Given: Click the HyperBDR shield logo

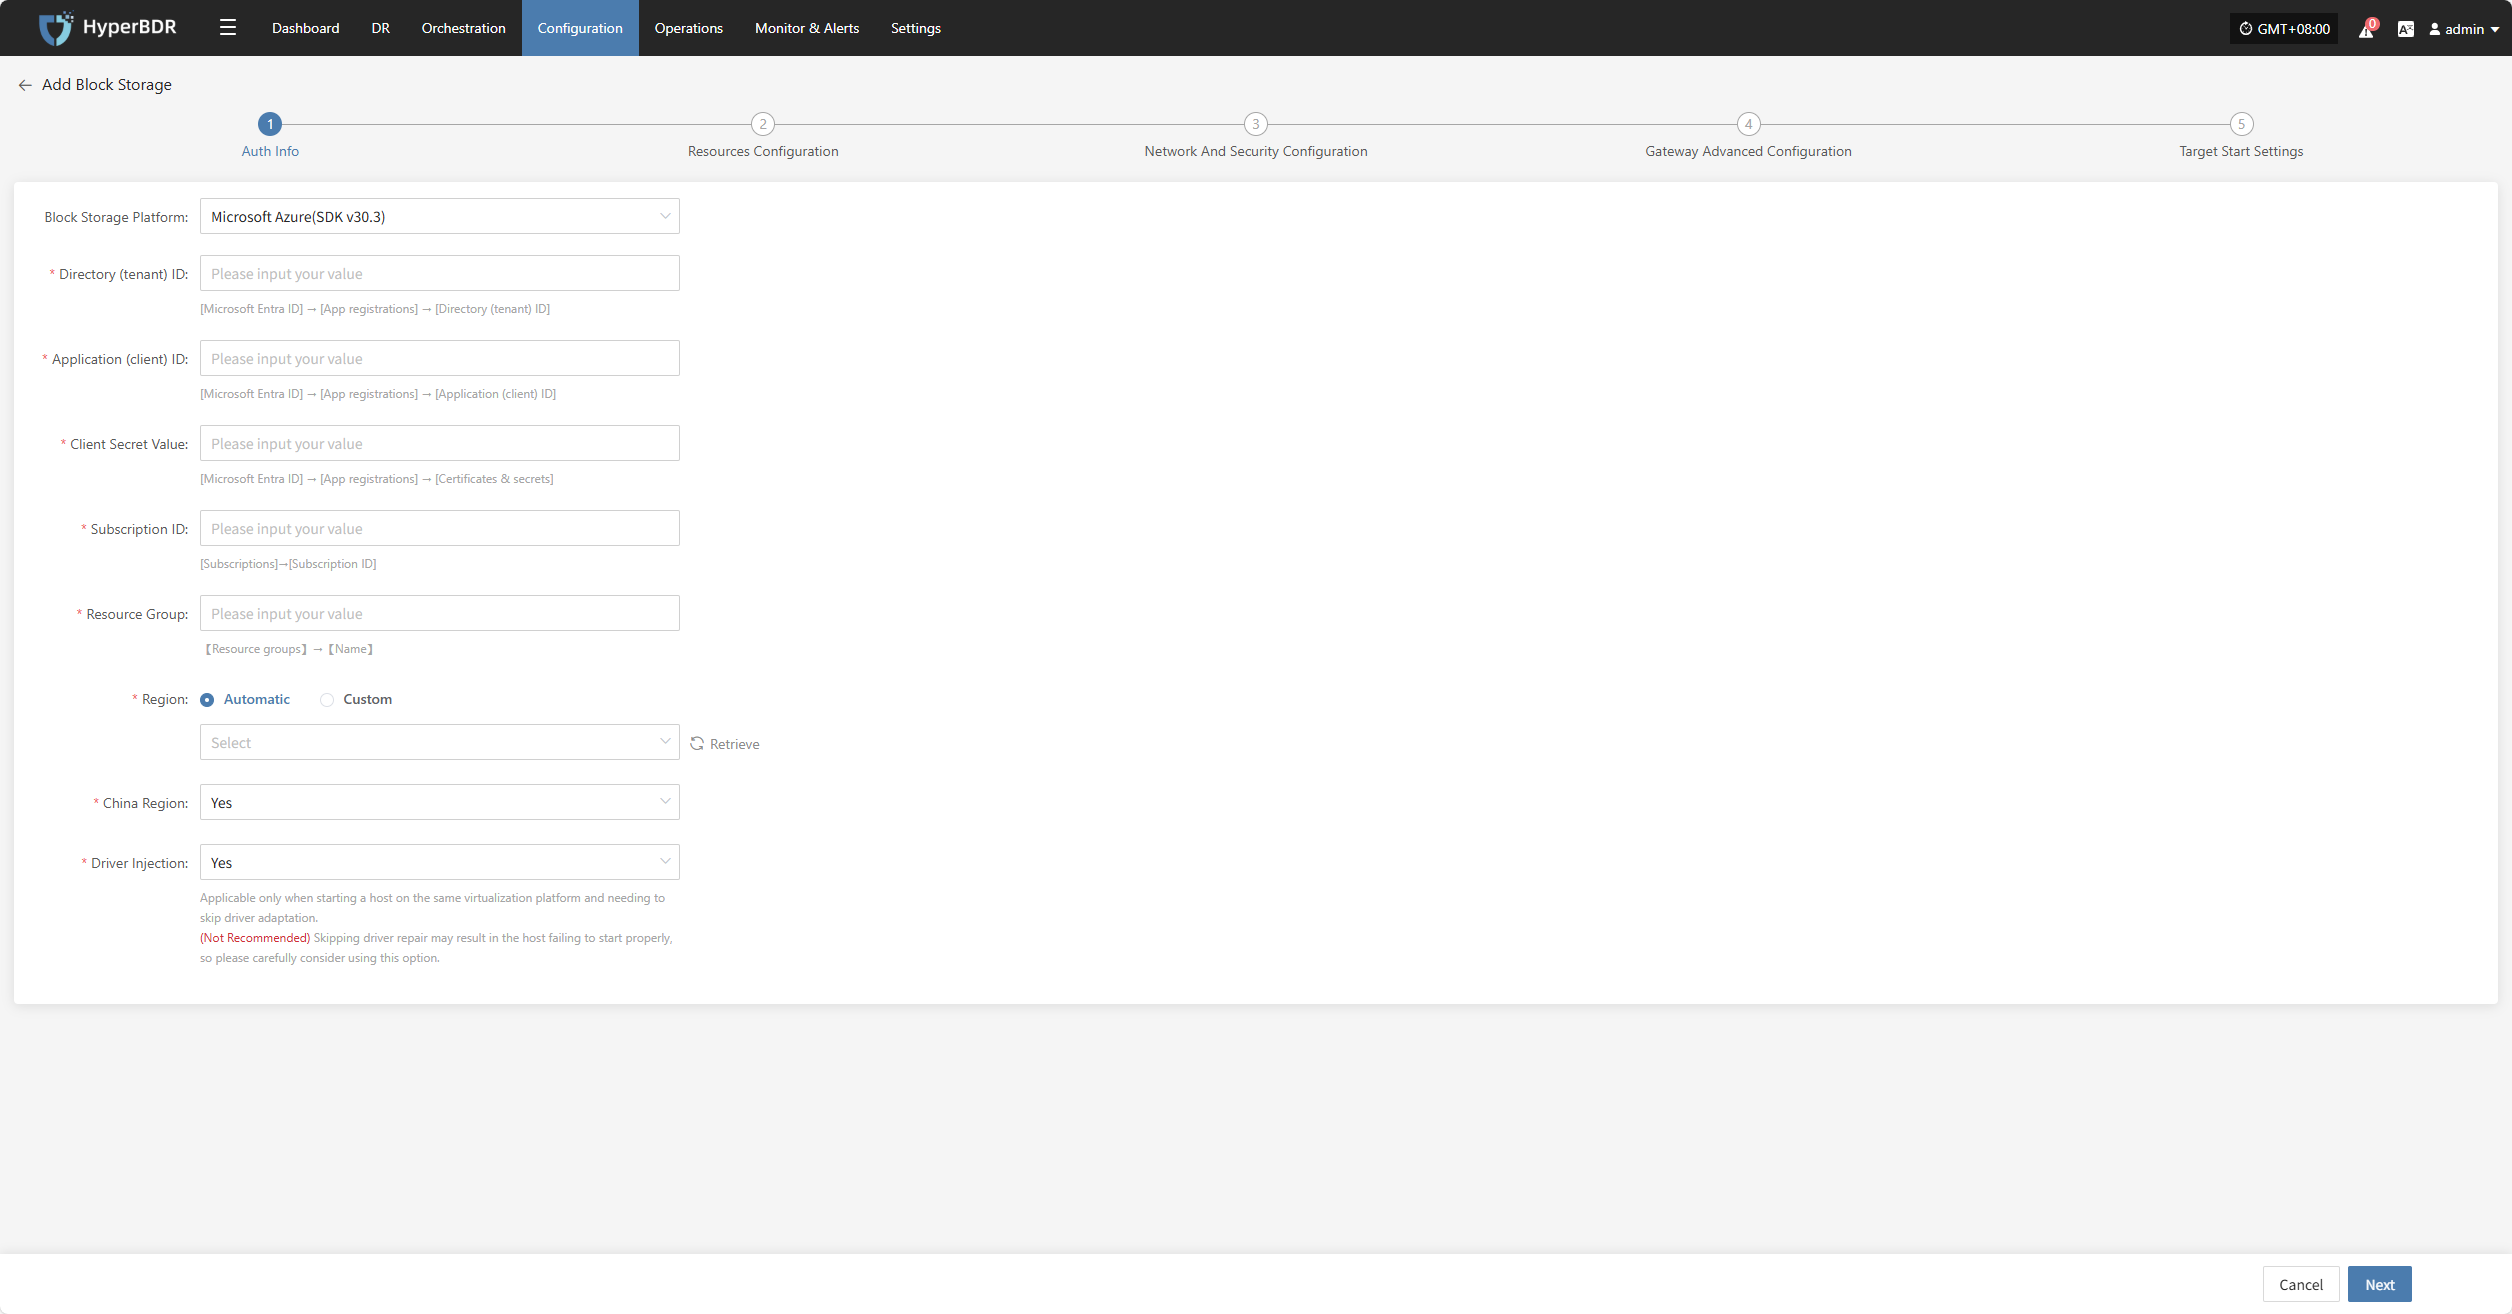Looking at the screenshot, I should click(56, 28).
